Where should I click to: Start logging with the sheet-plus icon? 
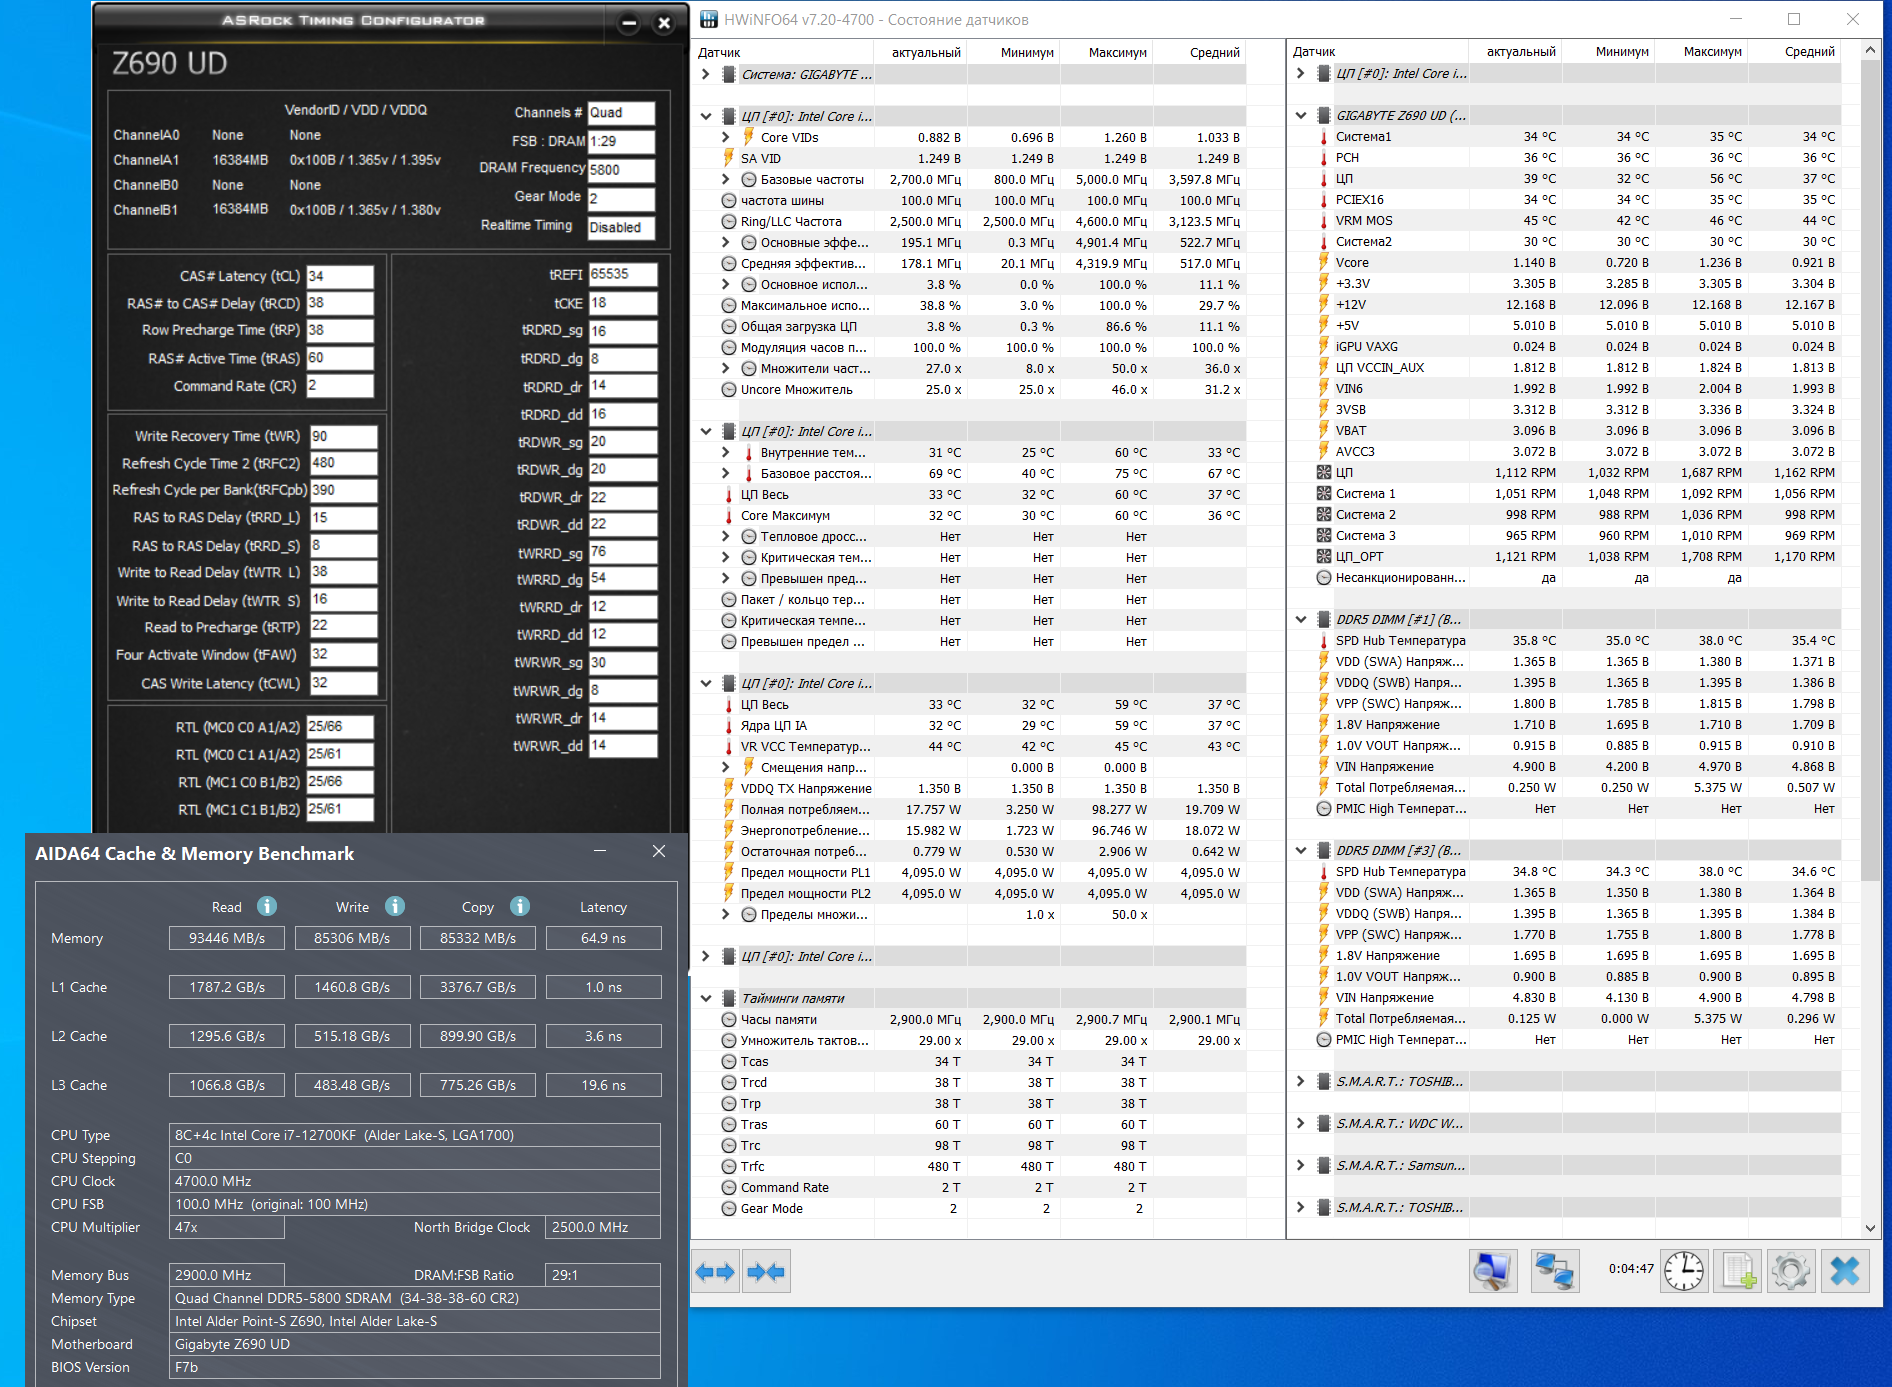pos(1738,1271)
